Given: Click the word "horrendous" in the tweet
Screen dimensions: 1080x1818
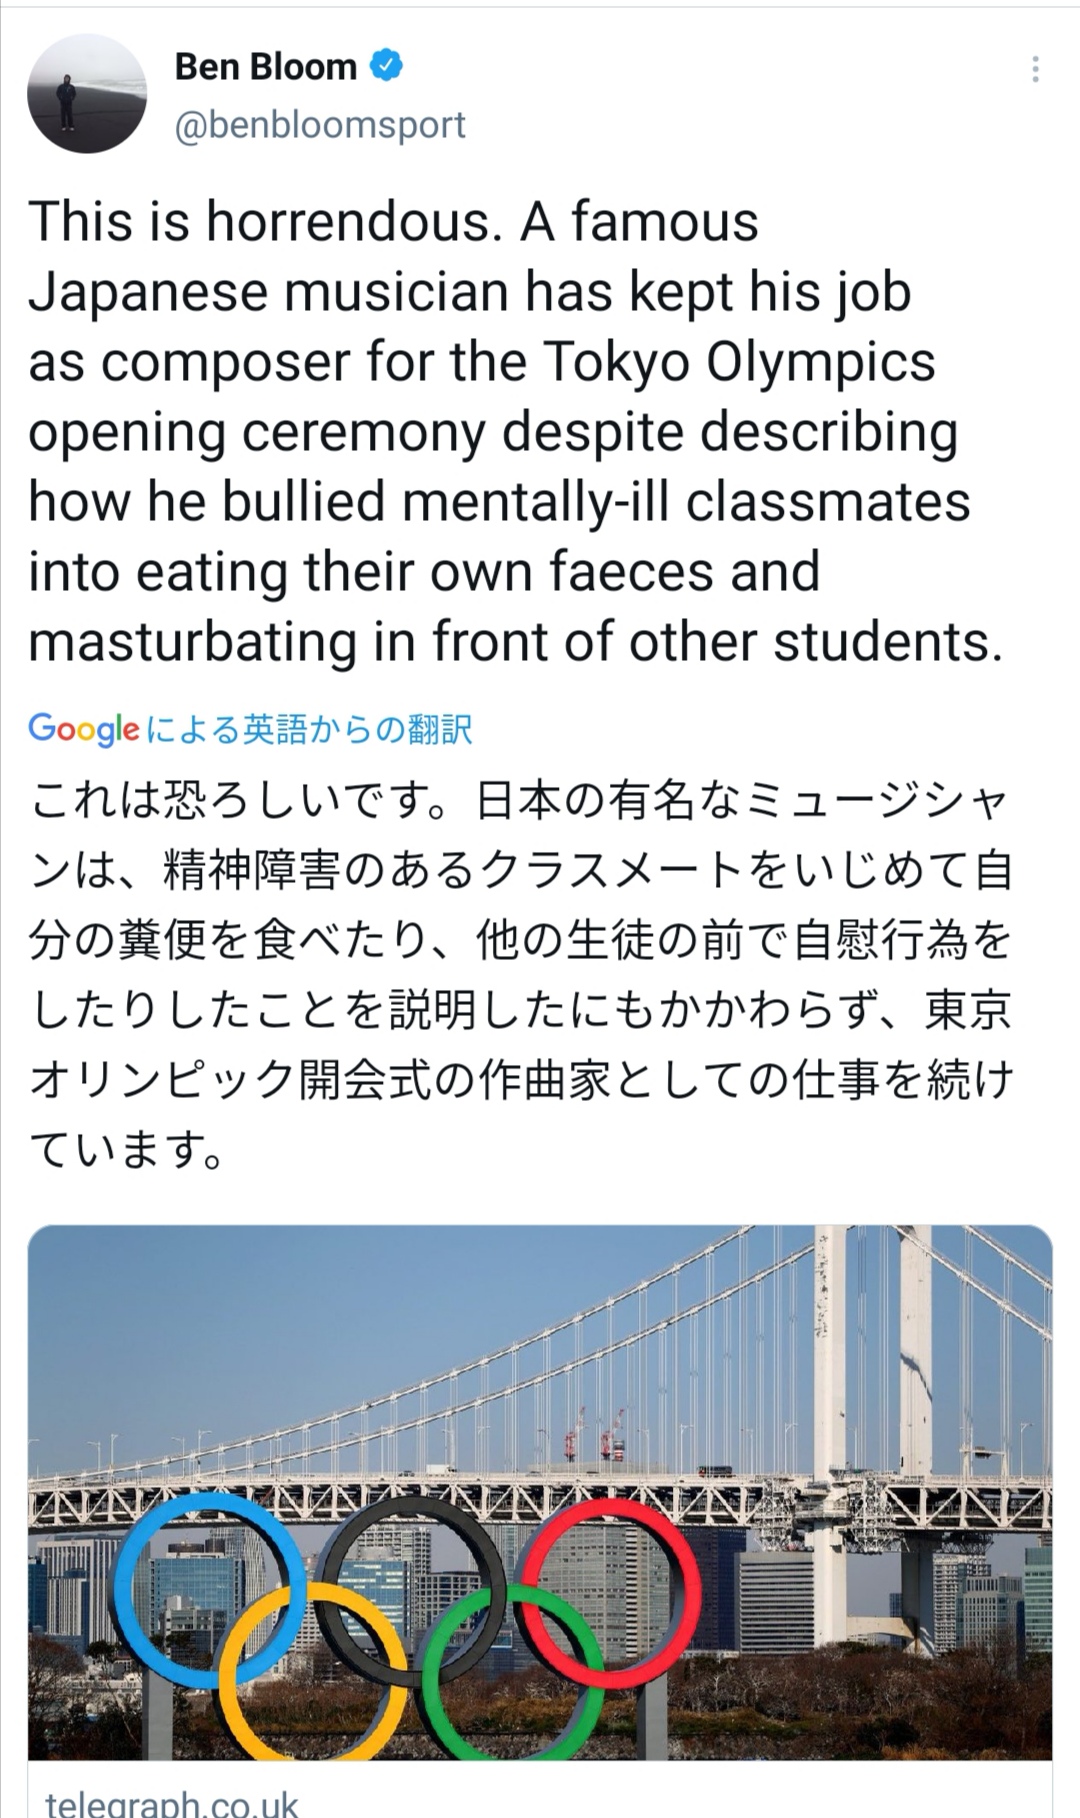Looking at the screenshot, I should [x=350, y=222].
